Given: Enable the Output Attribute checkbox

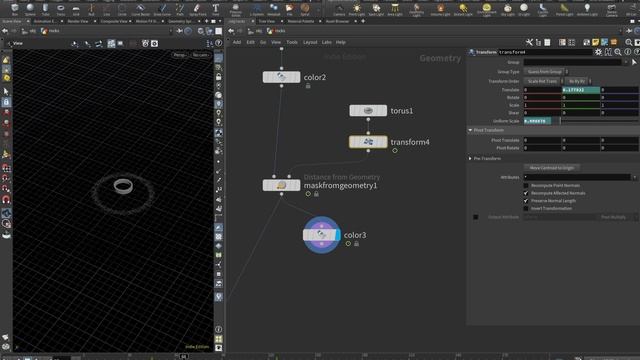Looking at the screenshot, I should 476,217.
